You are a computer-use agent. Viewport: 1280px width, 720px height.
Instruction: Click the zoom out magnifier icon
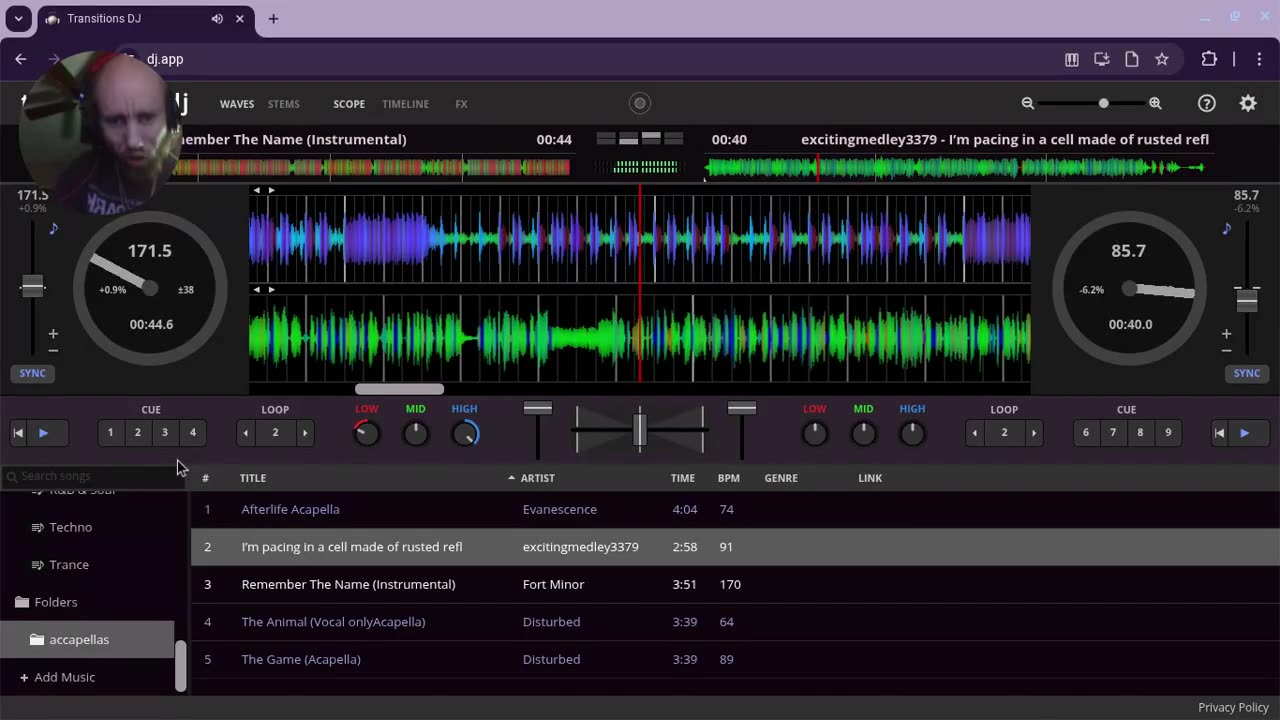pyautogui.click(x=1027, y=103)
